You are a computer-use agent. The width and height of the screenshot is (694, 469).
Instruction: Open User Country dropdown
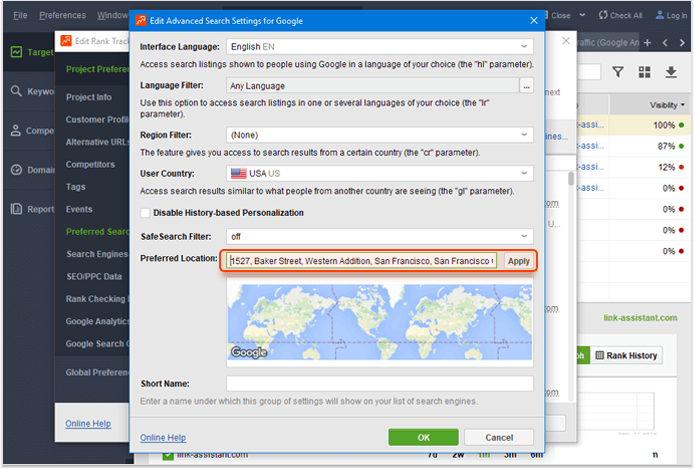[380, 173]
